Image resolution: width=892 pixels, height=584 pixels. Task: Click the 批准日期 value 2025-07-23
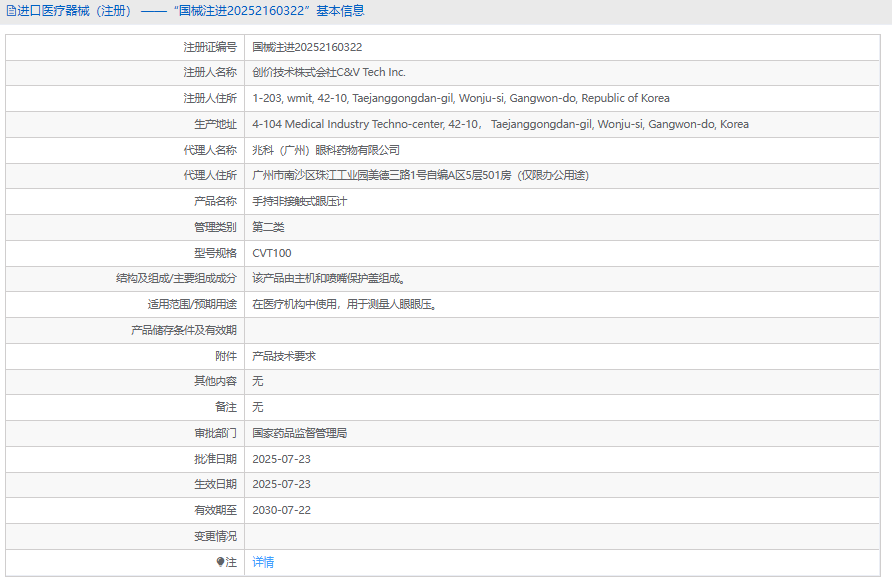point(281,459)
